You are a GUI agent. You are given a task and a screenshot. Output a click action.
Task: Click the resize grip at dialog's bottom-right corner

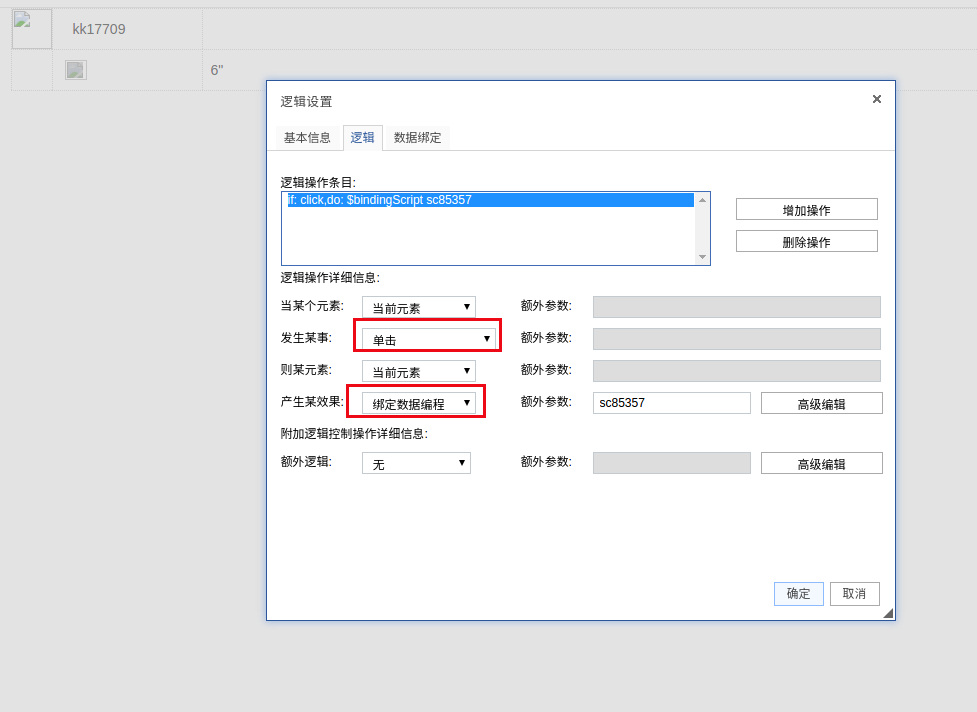(x=887, y=613)
